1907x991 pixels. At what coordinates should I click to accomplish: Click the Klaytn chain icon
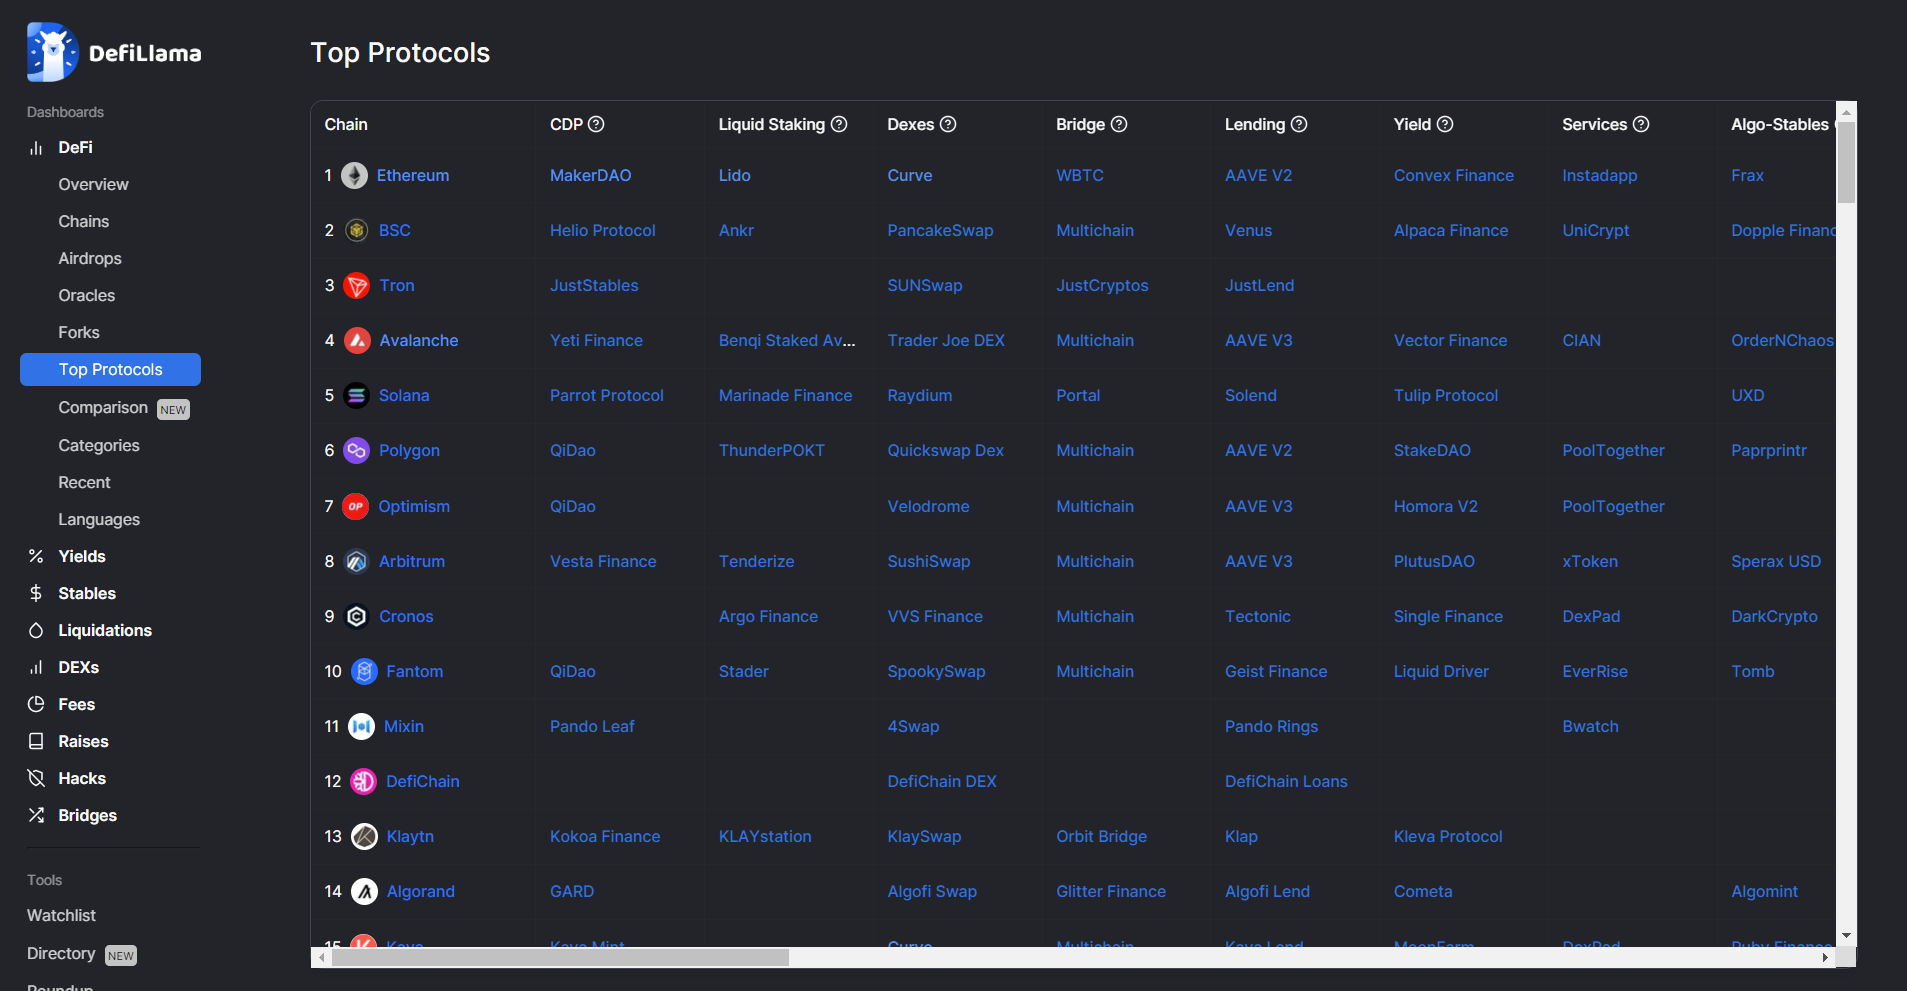[365, 837]
